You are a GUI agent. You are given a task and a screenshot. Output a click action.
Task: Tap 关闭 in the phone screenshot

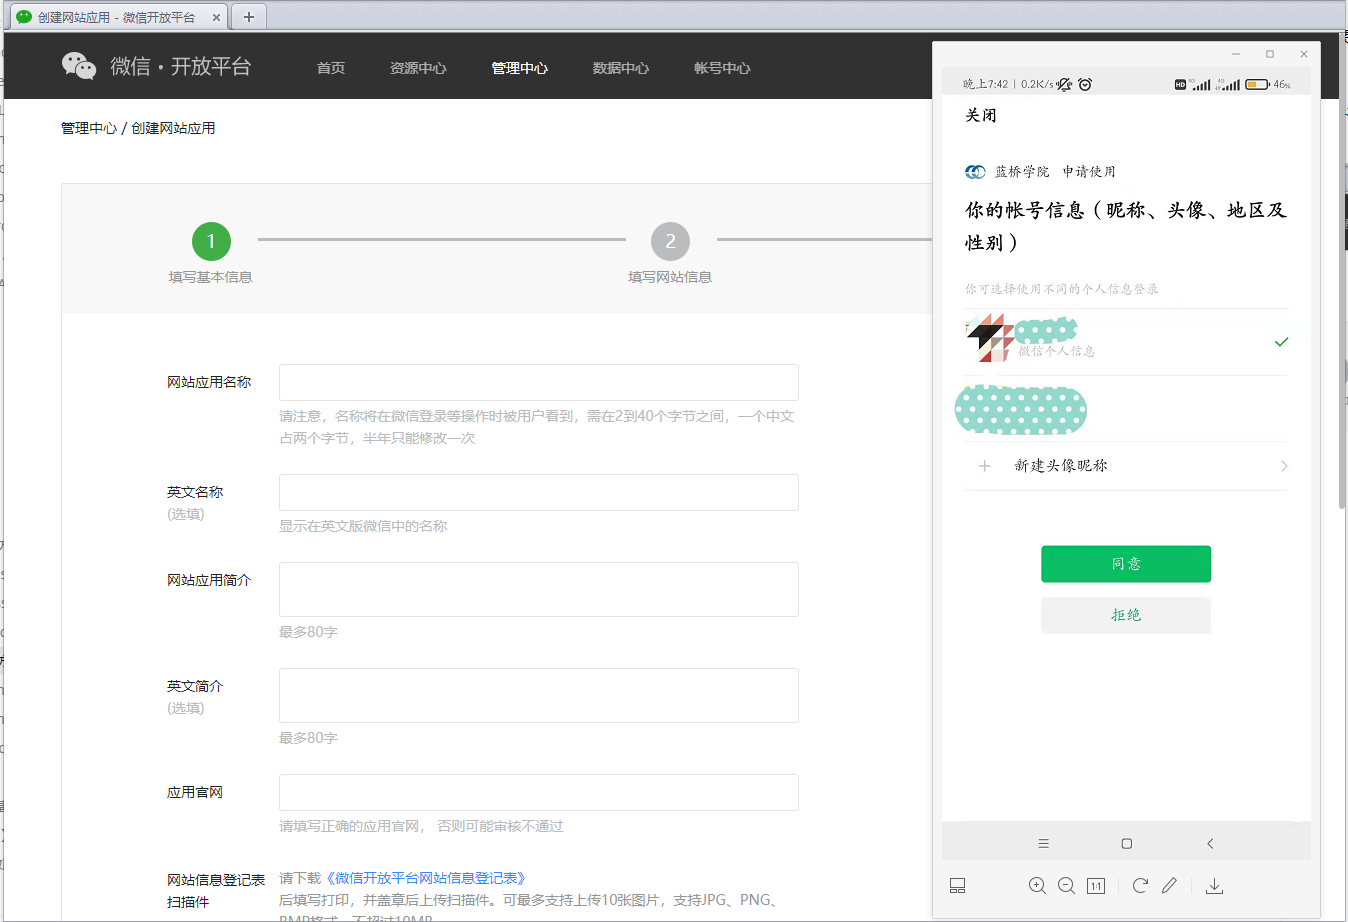point(981,115)
